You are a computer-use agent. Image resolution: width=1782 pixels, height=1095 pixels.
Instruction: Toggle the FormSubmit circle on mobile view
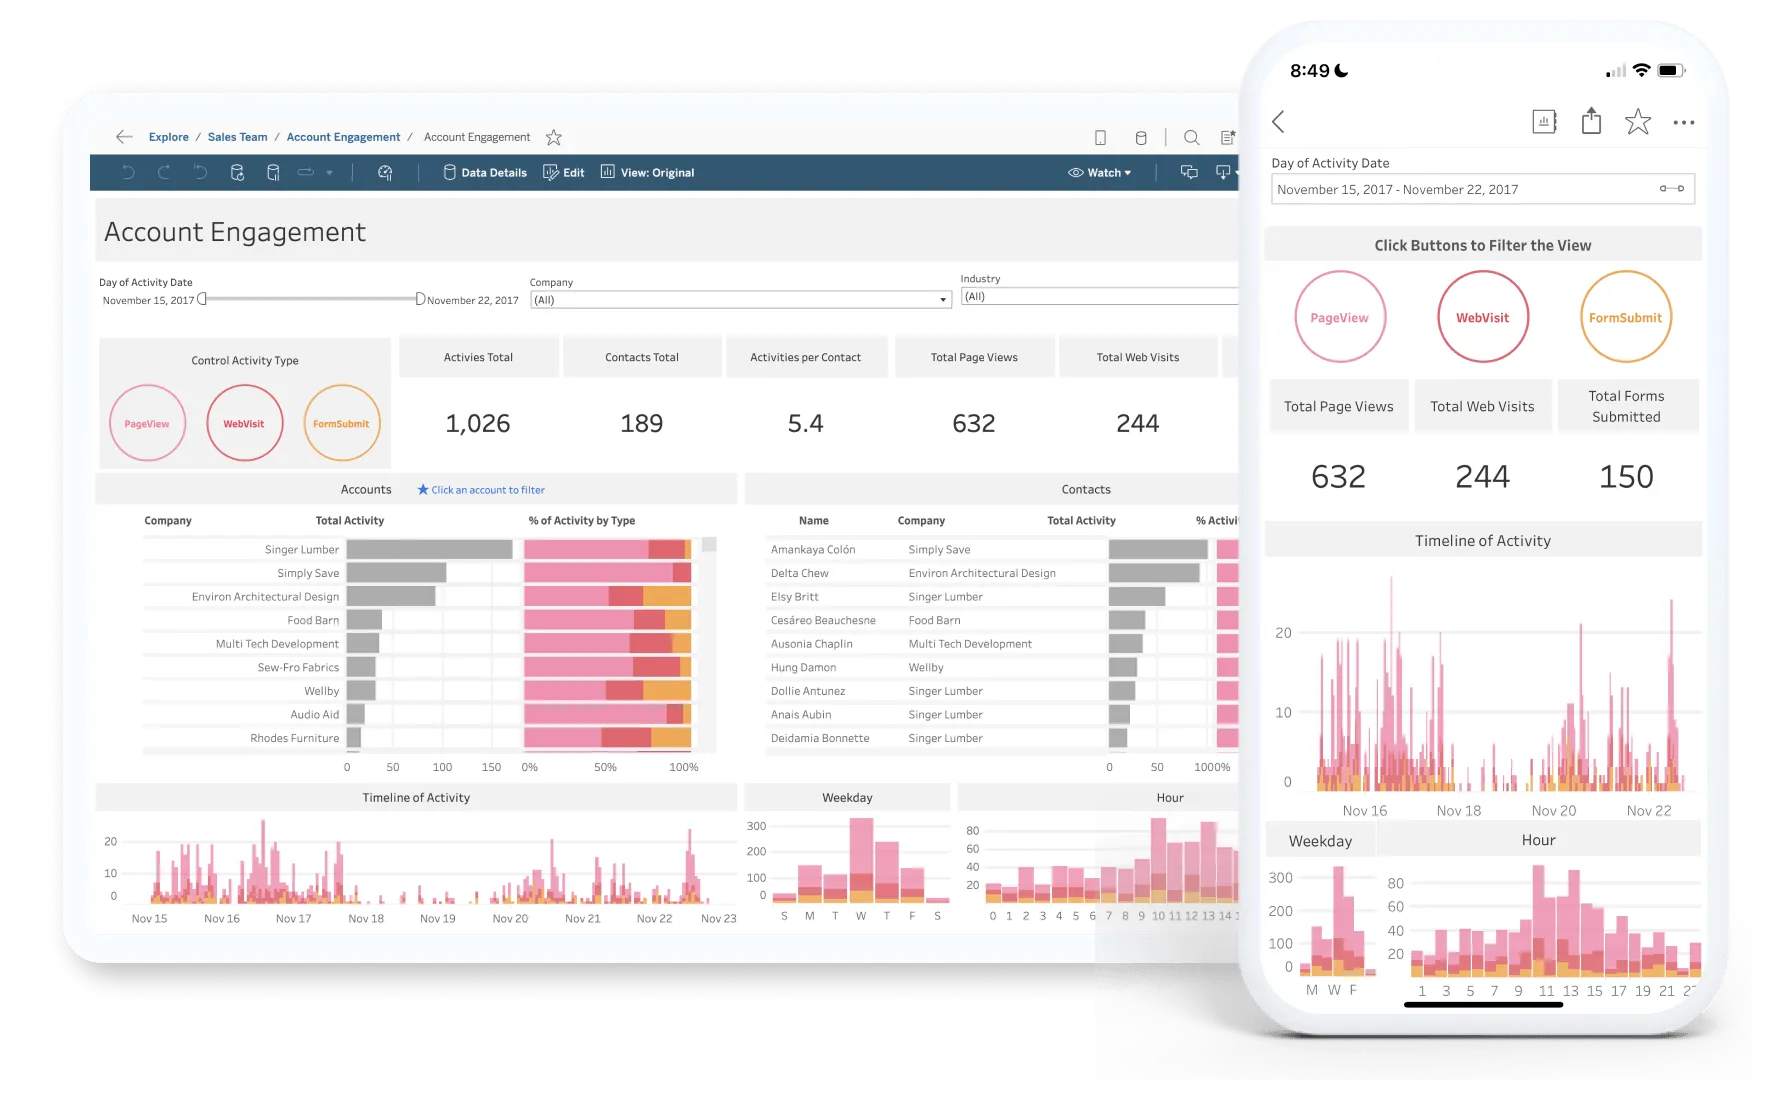point(1625,317)
